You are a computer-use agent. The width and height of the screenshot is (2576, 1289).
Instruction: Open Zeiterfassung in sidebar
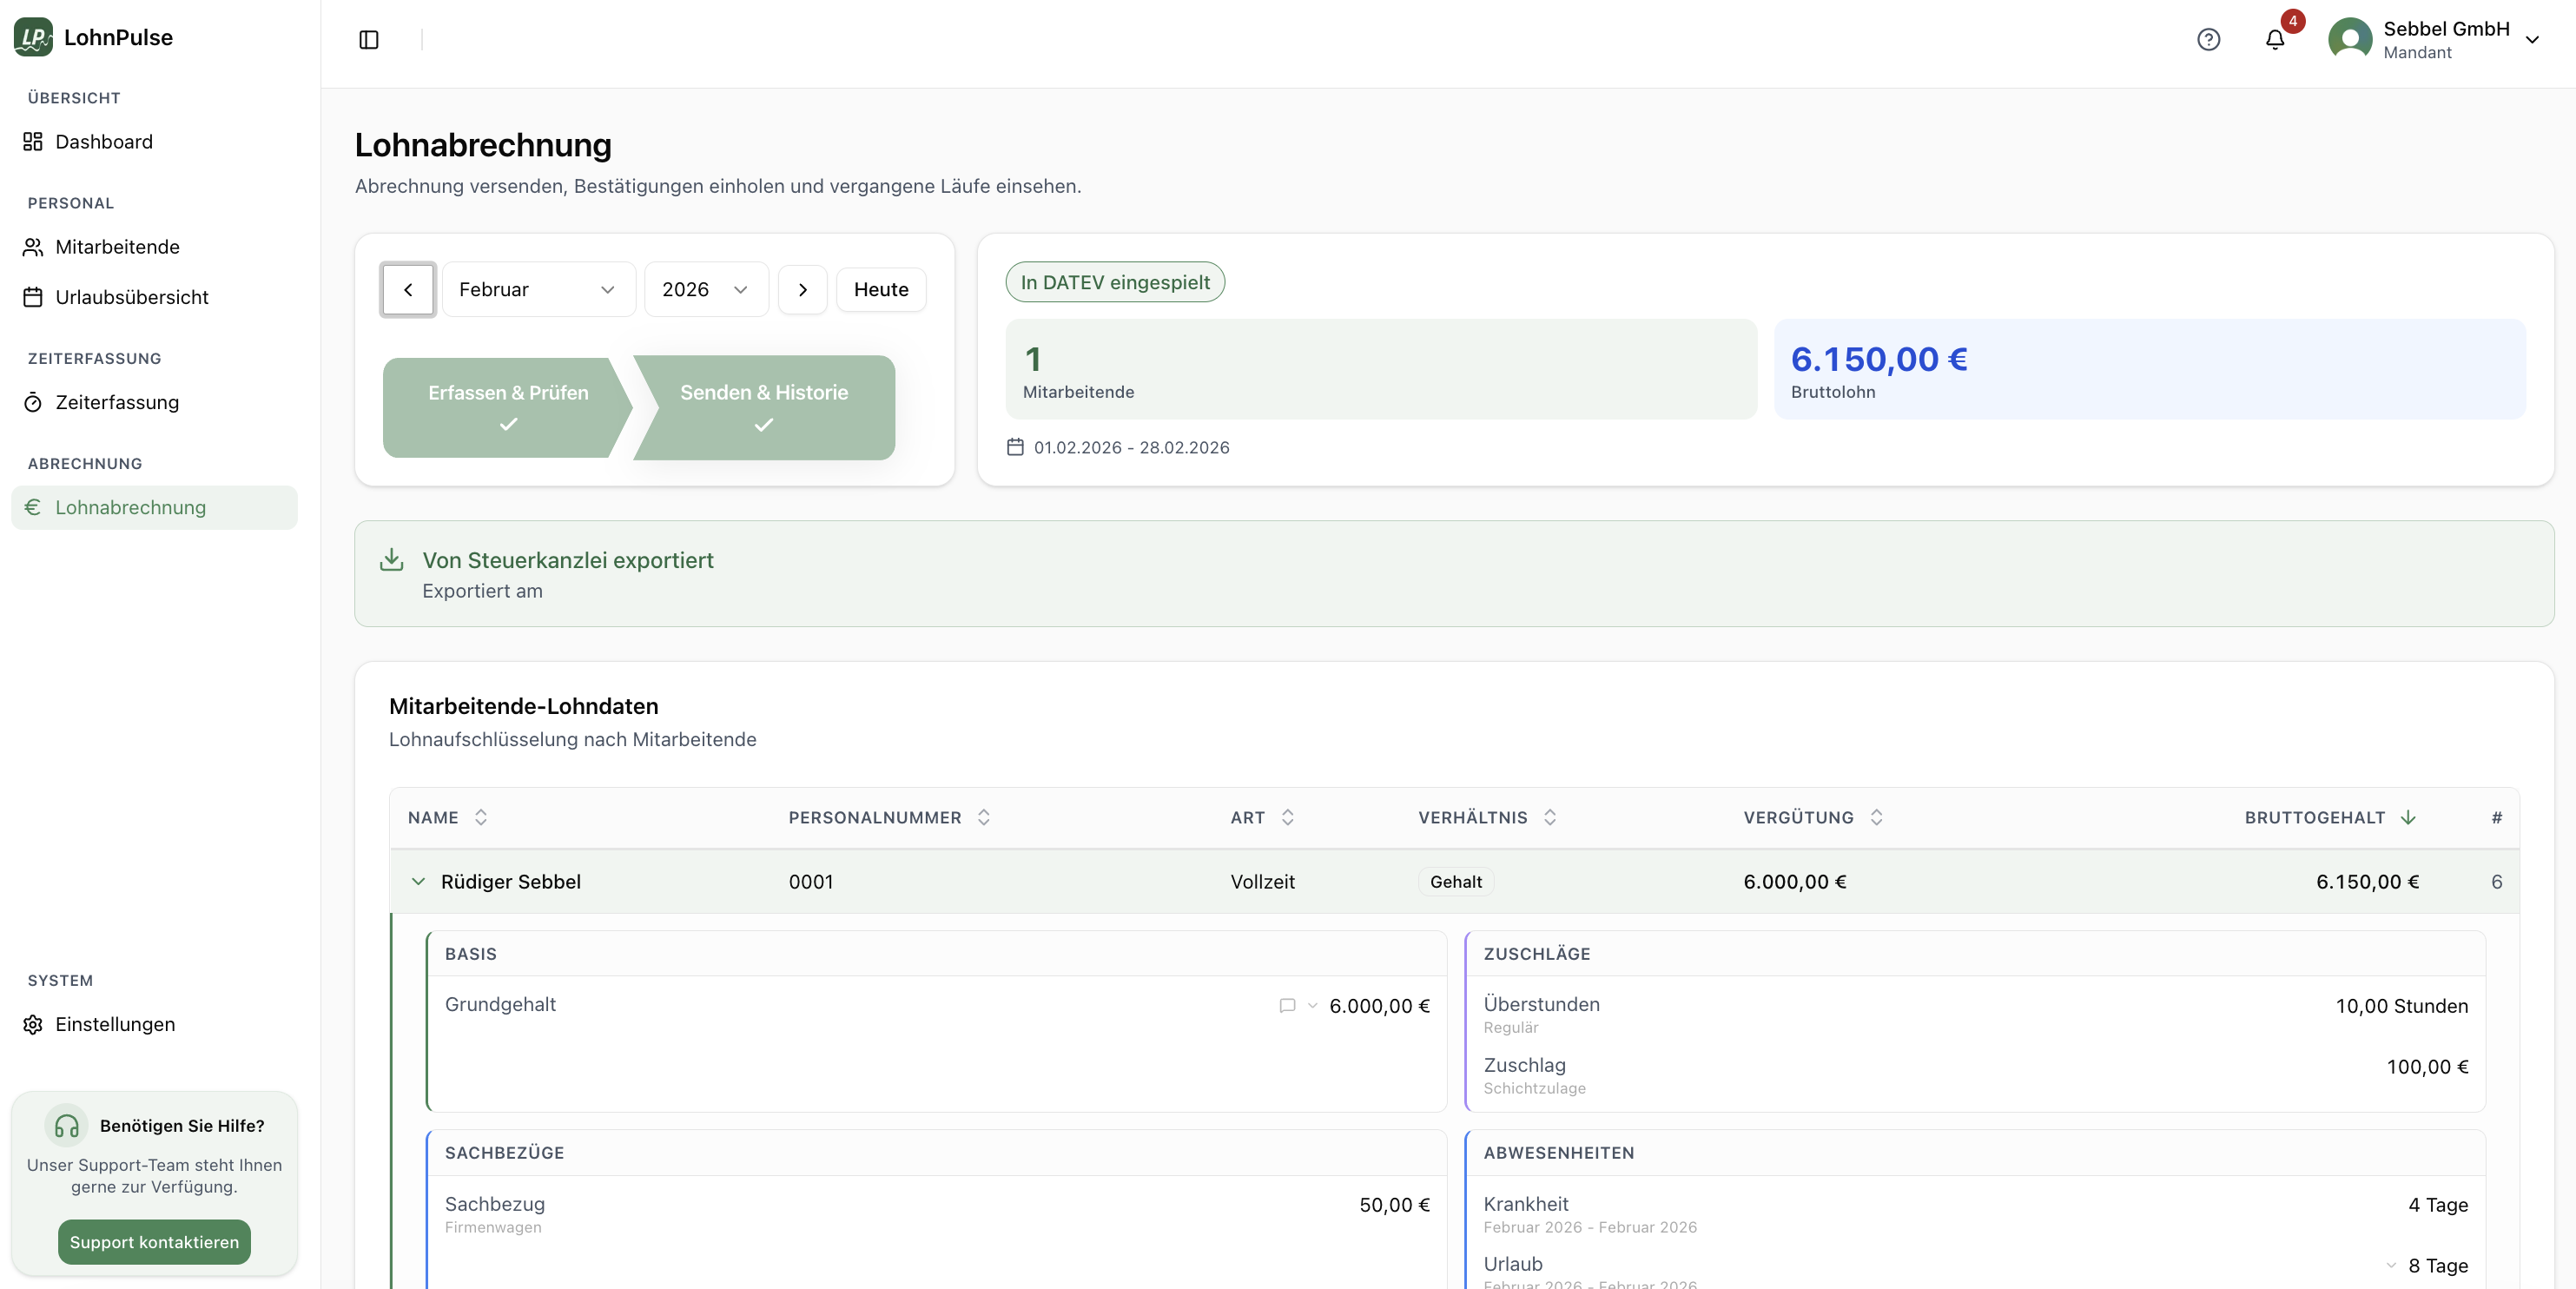154,402
